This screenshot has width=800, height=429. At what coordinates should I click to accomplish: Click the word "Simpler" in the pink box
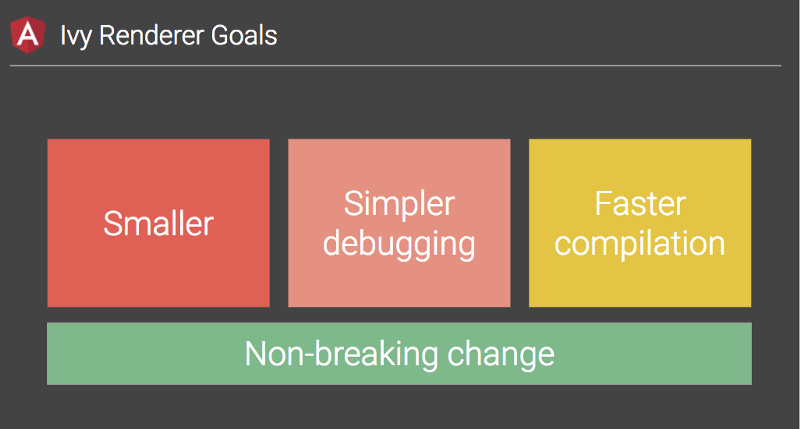coord(399,204)
